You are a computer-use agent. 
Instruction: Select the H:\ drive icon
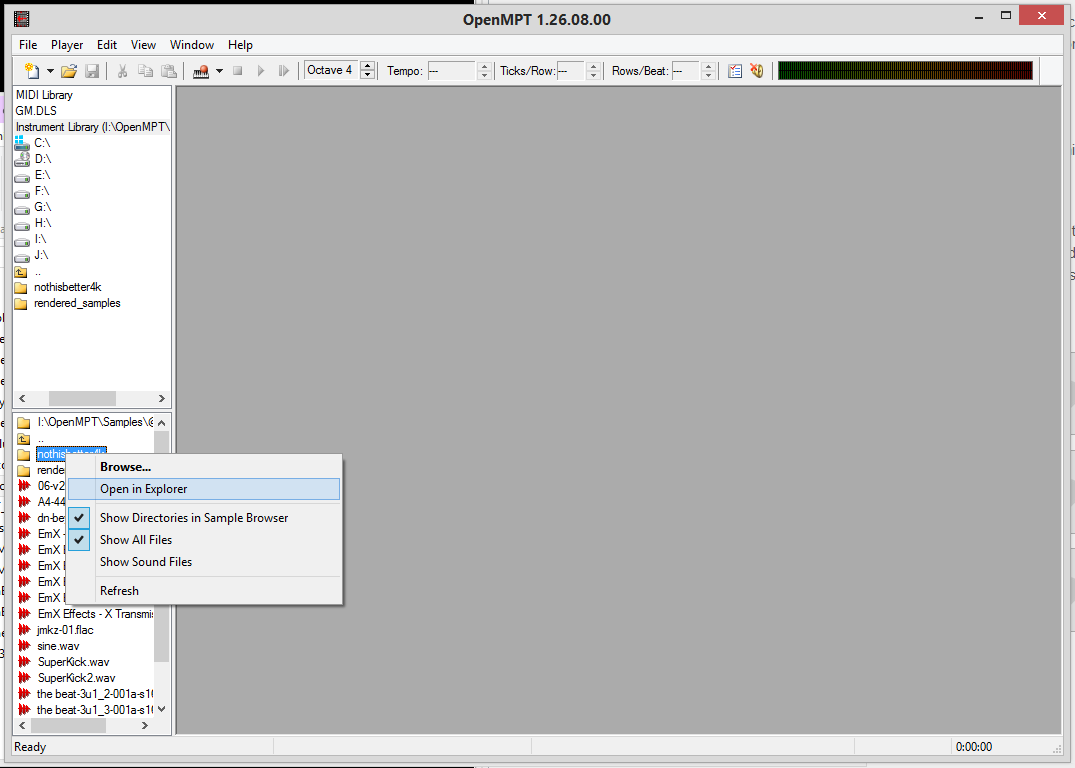tap(22, 224)
